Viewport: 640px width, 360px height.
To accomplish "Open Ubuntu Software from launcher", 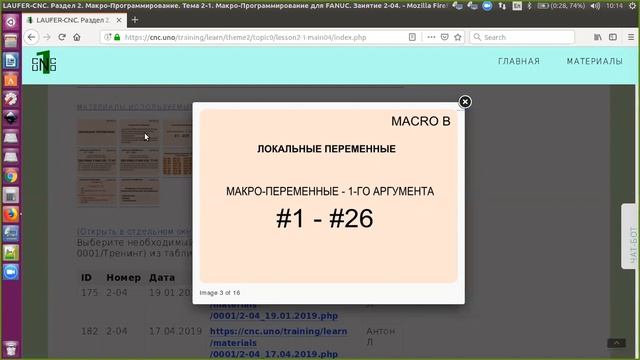I will (x=11, y=80).
